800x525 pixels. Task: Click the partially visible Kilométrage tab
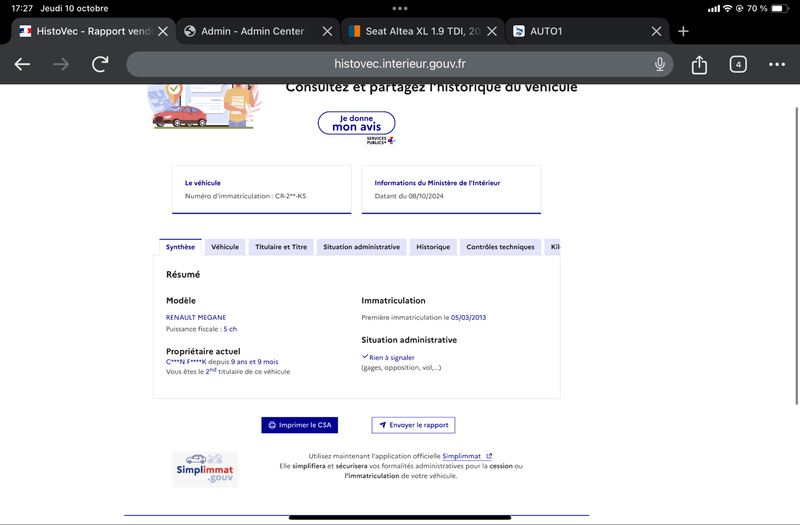[553, 247]
